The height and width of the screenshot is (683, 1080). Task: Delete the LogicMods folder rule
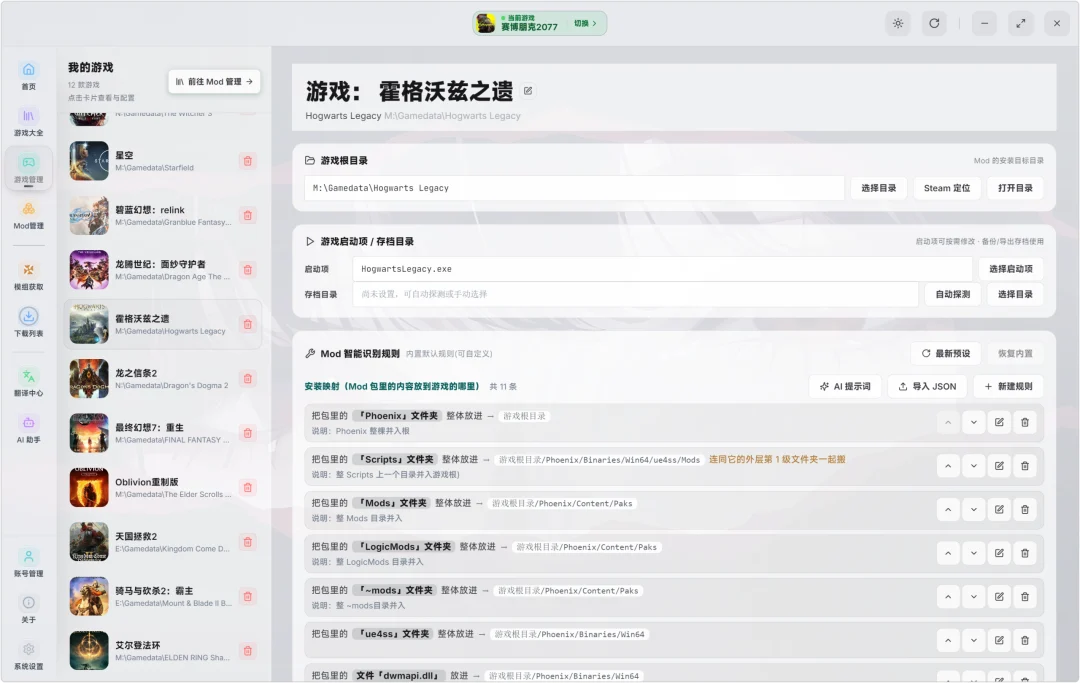coord(1025,553)
